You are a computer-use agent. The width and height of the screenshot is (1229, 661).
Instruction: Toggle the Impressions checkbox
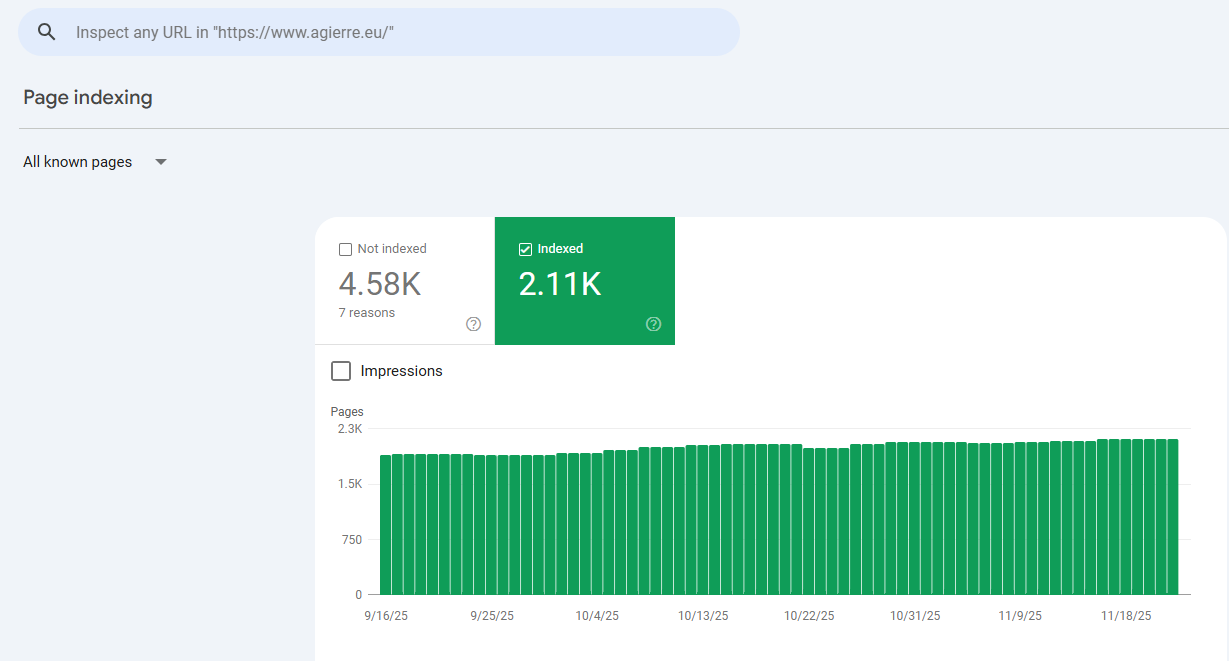pyautogui.click(x=341, y=371)
